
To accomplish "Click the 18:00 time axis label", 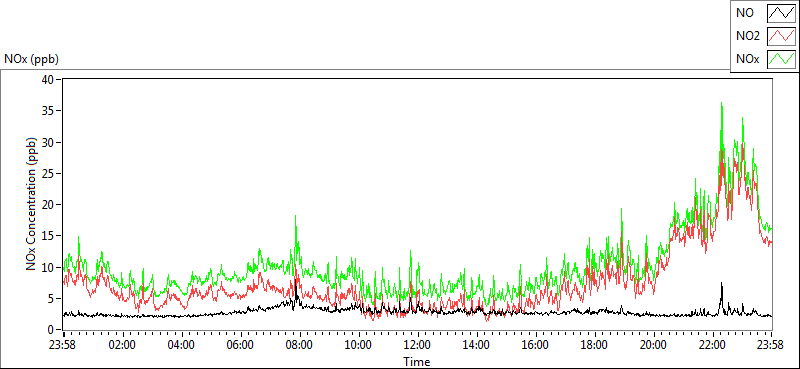I will pyautogui.click(x=595, y=345).
